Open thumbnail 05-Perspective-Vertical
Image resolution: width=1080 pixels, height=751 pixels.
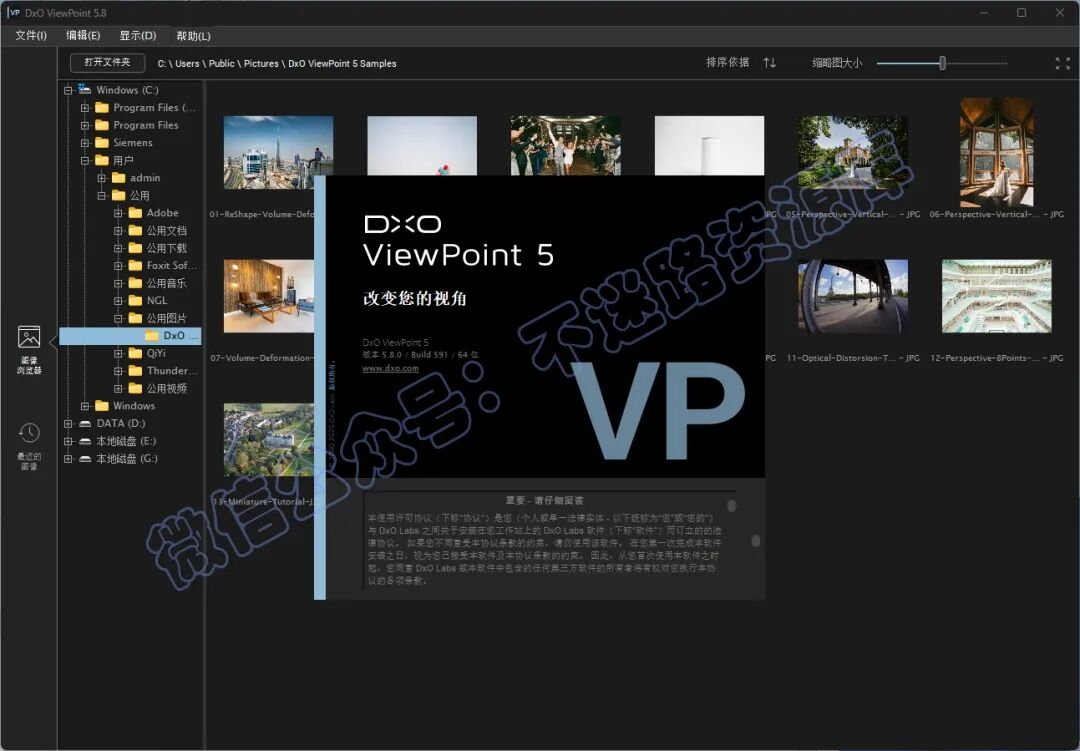click(x=853, y=152)
